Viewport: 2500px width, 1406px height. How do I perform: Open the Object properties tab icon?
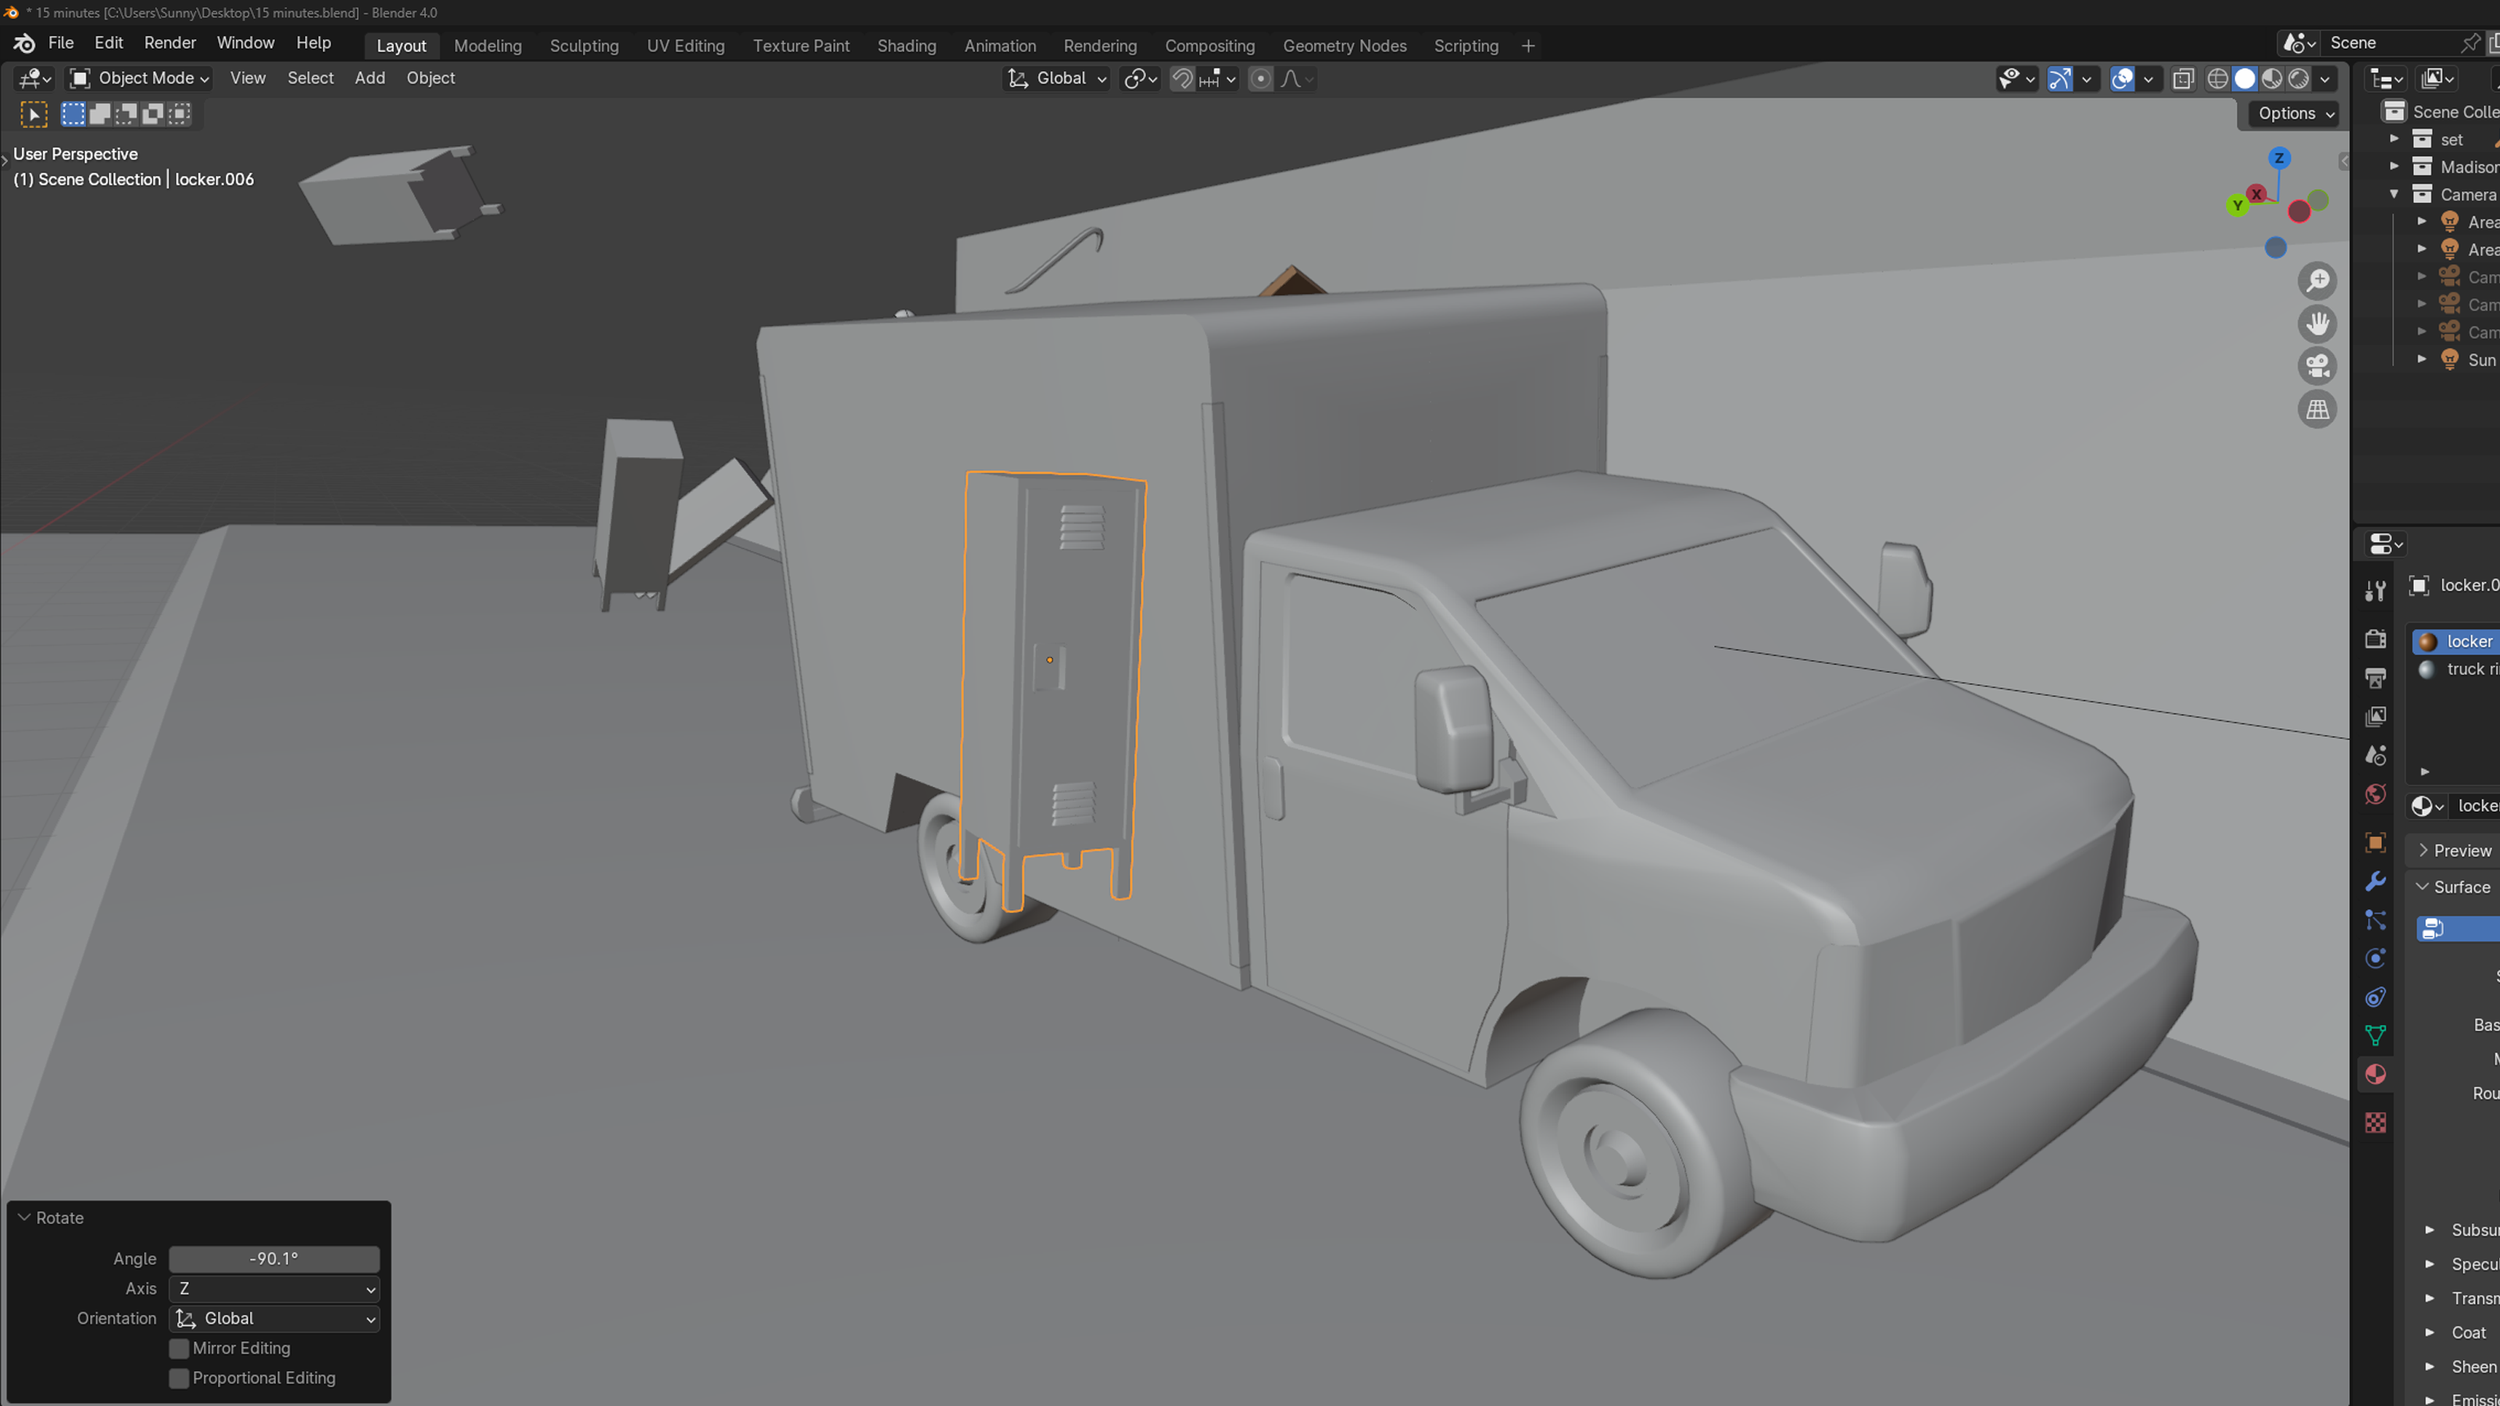(x=2375, y=843)
